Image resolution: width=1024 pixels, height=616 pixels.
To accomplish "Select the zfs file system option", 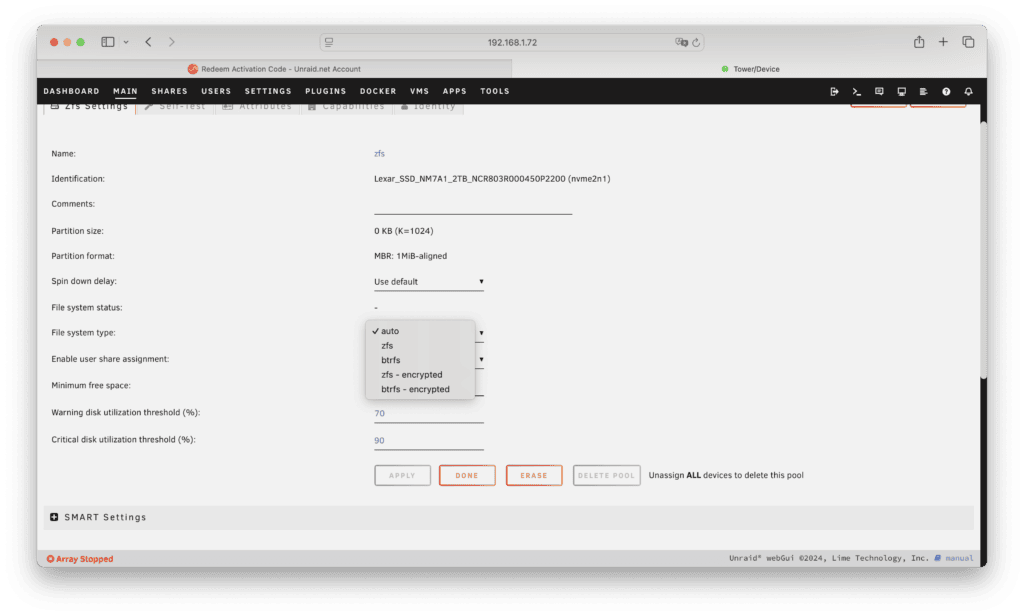I will point(387,345).
